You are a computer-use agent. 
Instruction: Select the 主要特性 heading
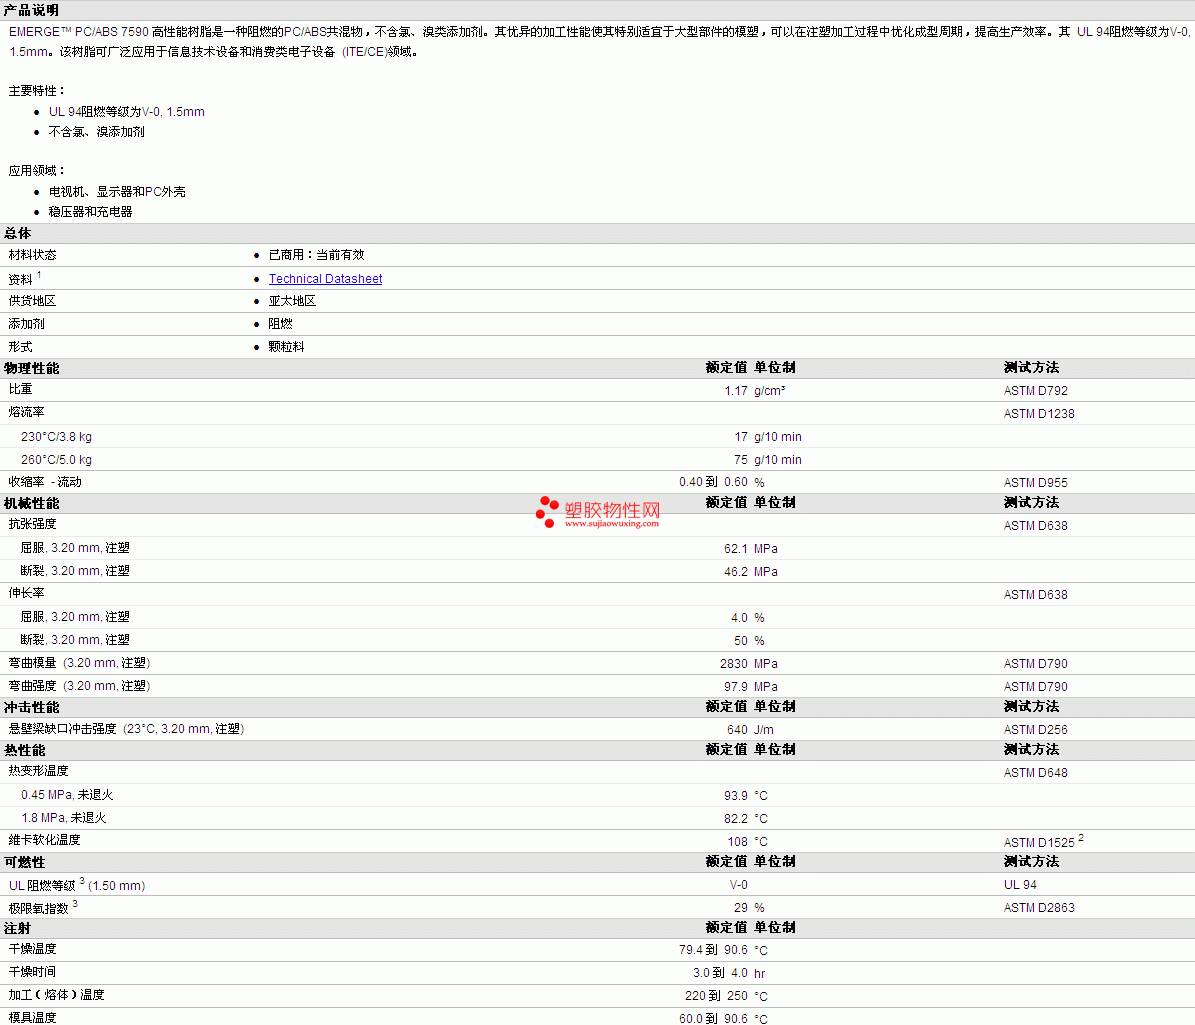pyautogui.click(x=37, y=91)
